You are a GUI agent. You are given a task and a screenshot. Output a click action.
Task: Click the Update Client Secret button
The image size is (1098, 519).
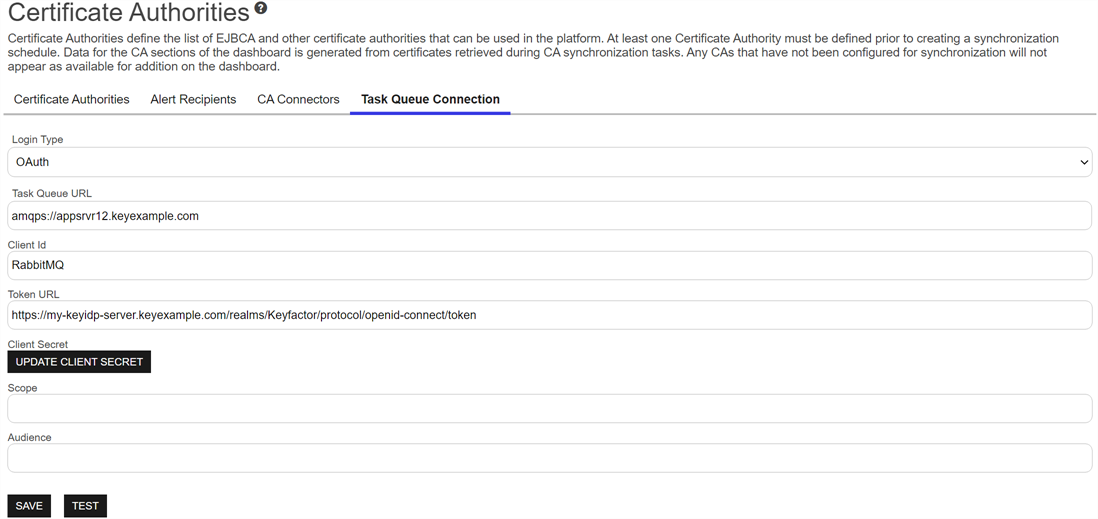79,362
